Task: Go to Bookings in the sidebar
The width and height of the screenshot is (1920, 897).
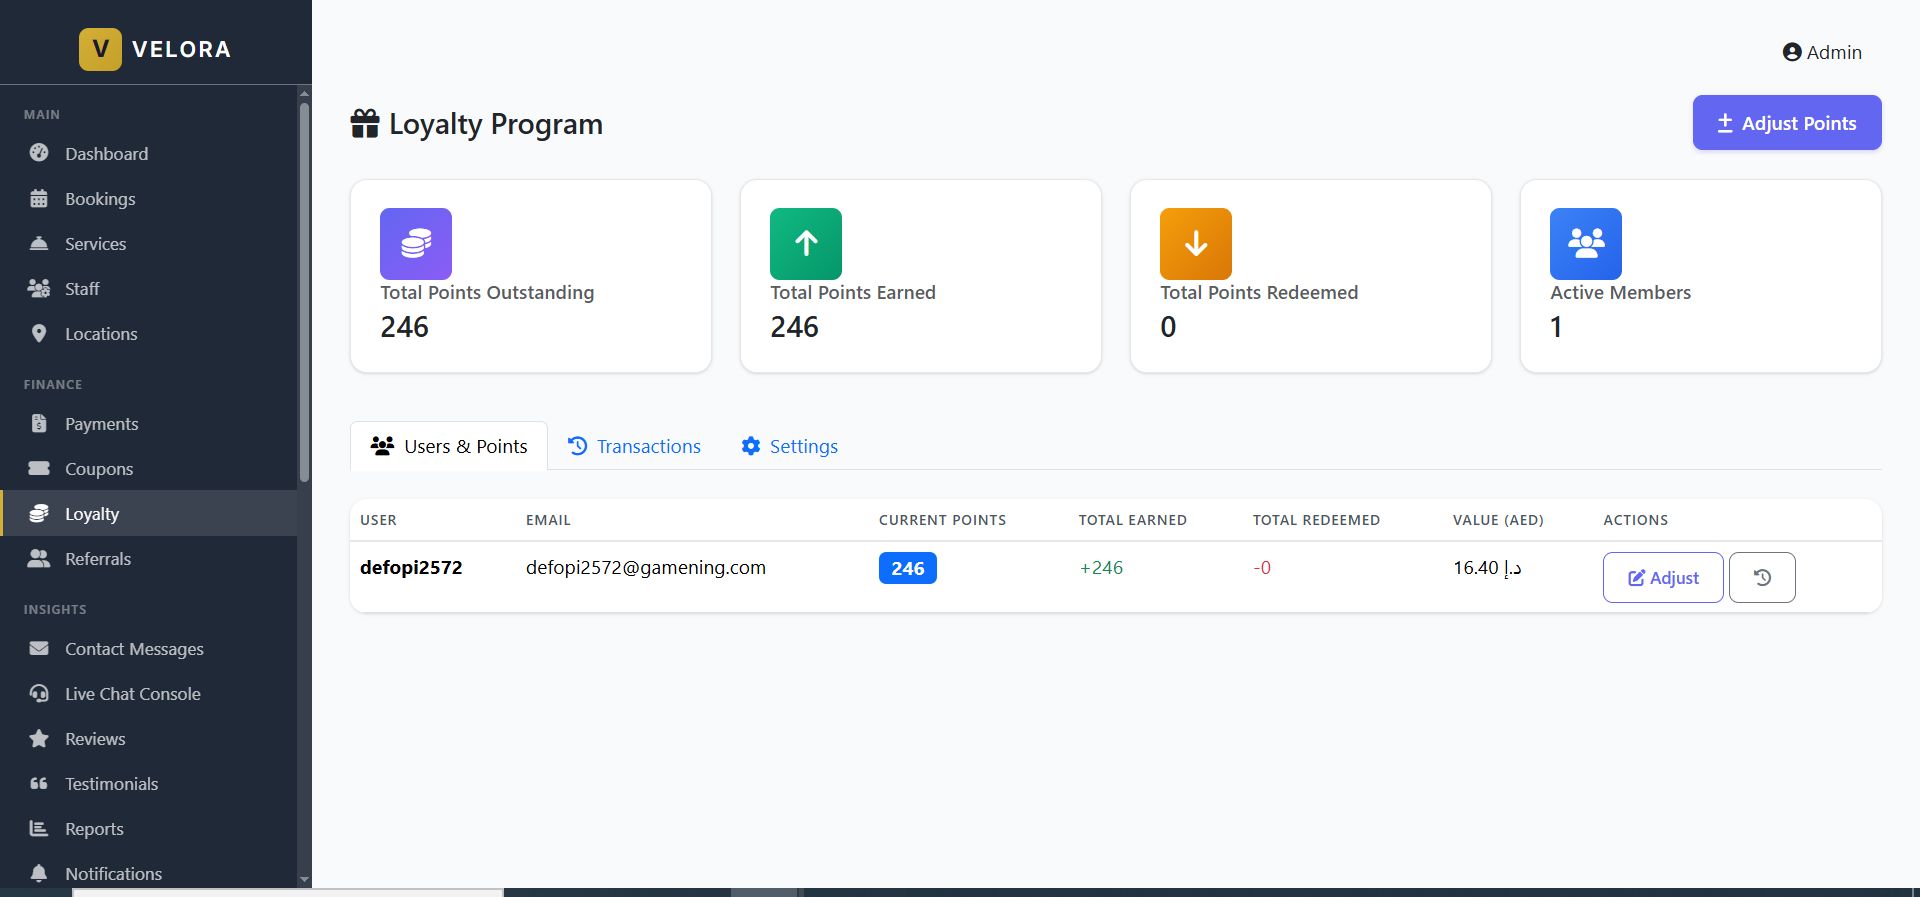Action: pos(100,199)
